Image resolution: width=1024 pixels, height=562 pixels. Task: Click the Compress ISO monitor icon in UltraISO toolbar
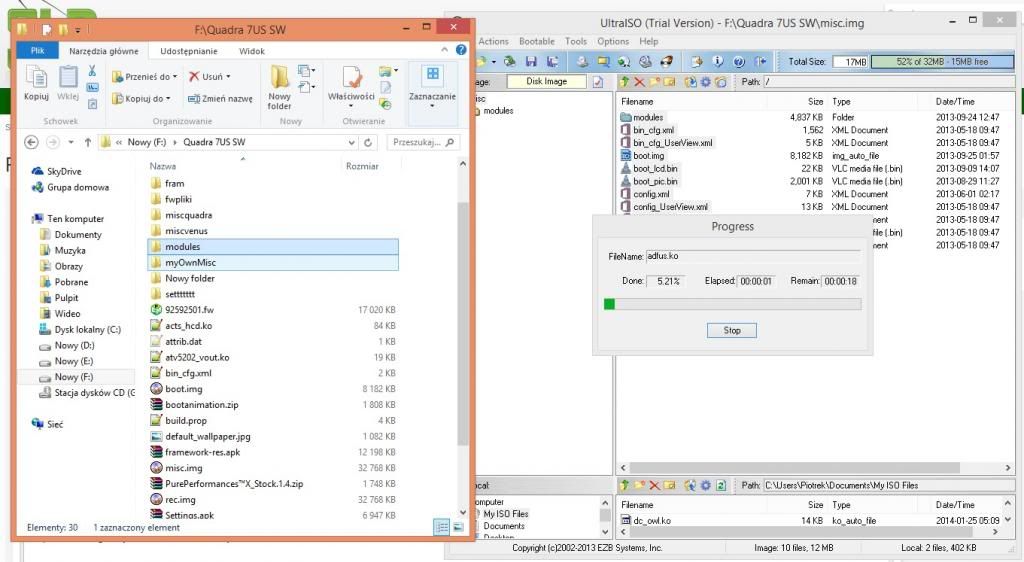click(603, 61)
